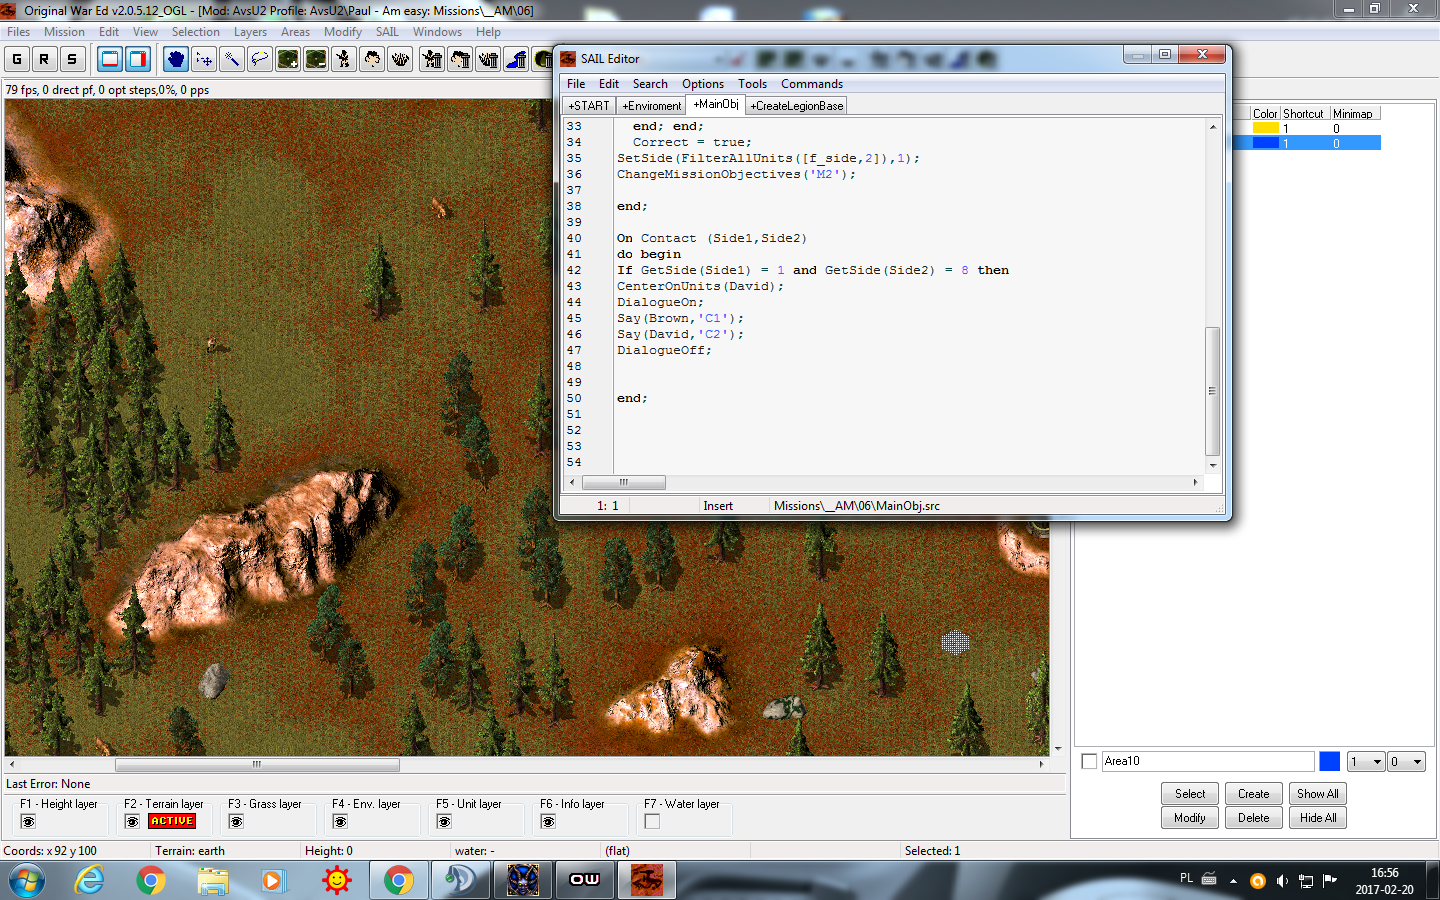Toggle F5 Unit layer visibility eye
This screenshot has width=1440, height=900.
[444, 822]
